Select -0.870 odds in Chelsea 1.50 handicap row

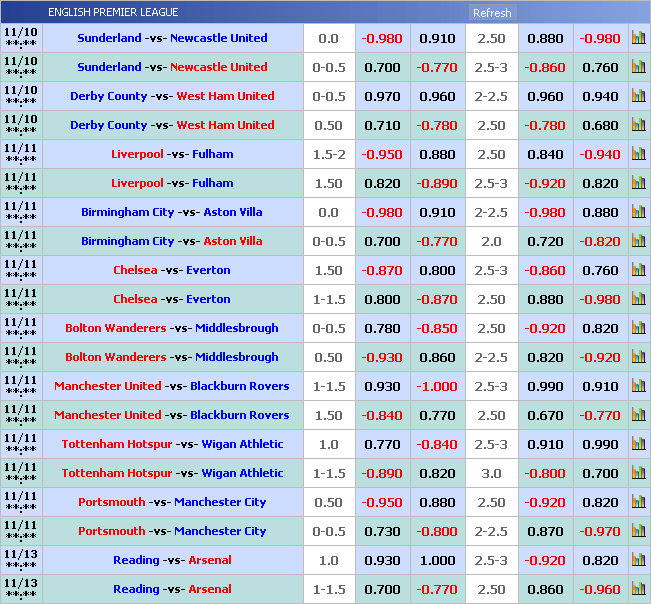(382, 270)
